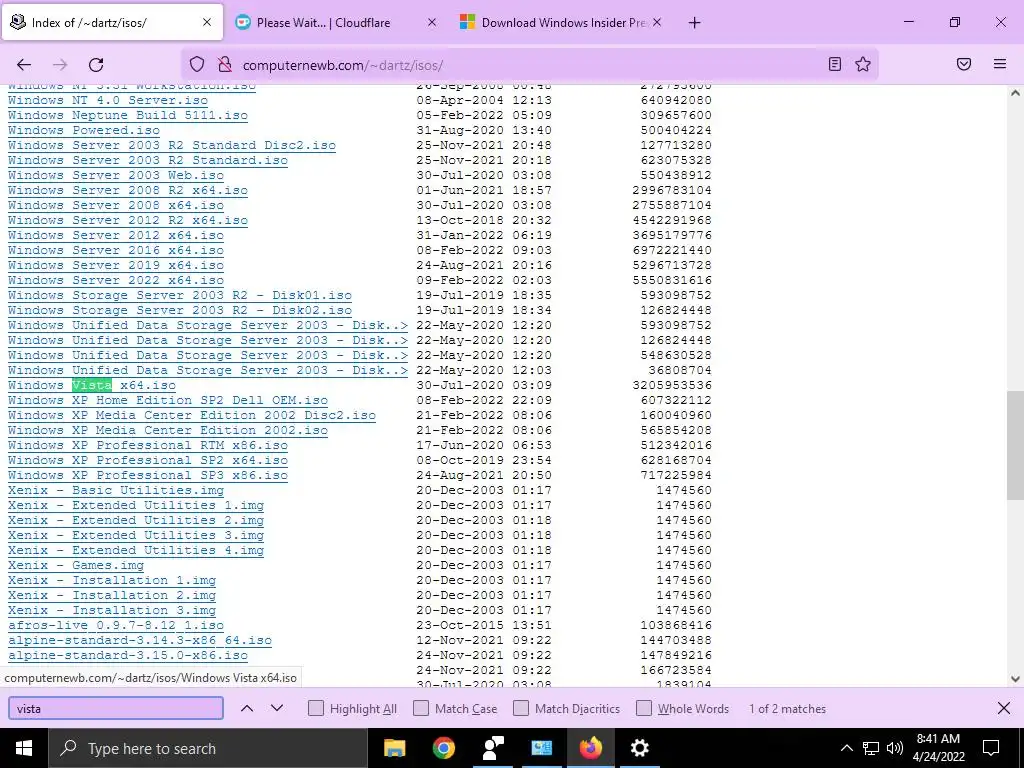Open Windows Server 2003 Web.iso link
1024x768 pixels.
116,176
